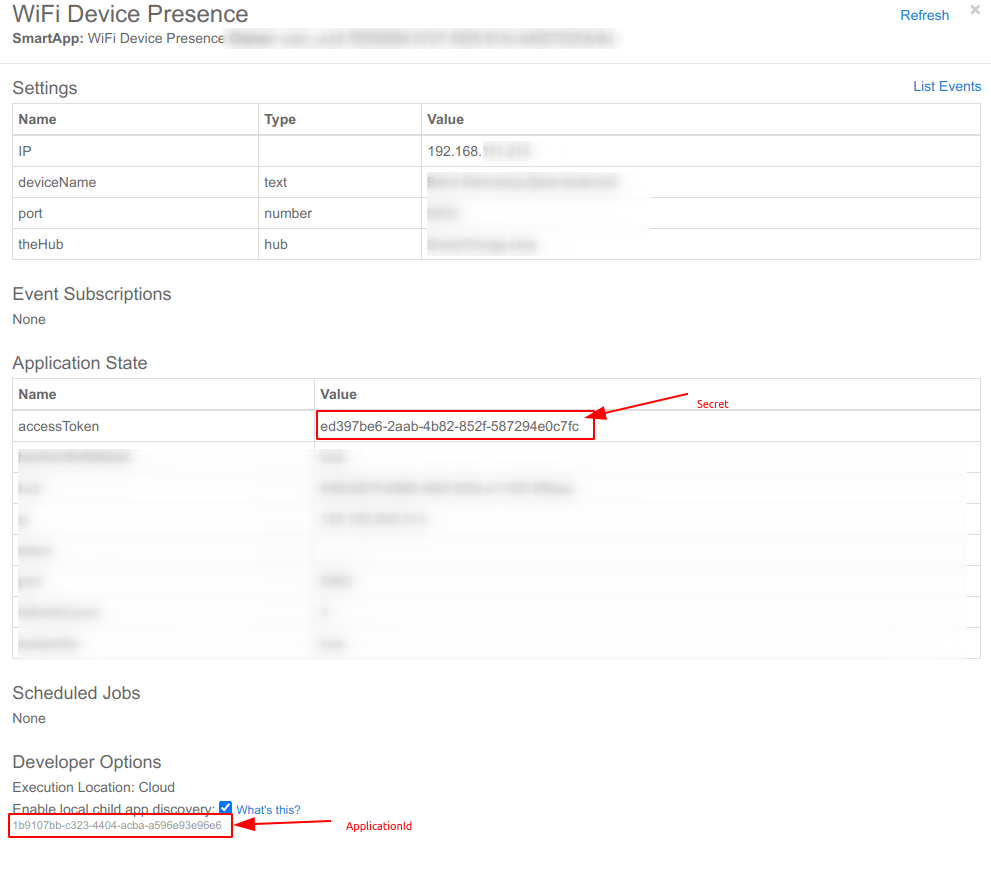Click the SmartApp: WiFi Device Presence subtitle
Image resolution: width=991 pixels, height=871 pixels.
click(x=118, y=39)
